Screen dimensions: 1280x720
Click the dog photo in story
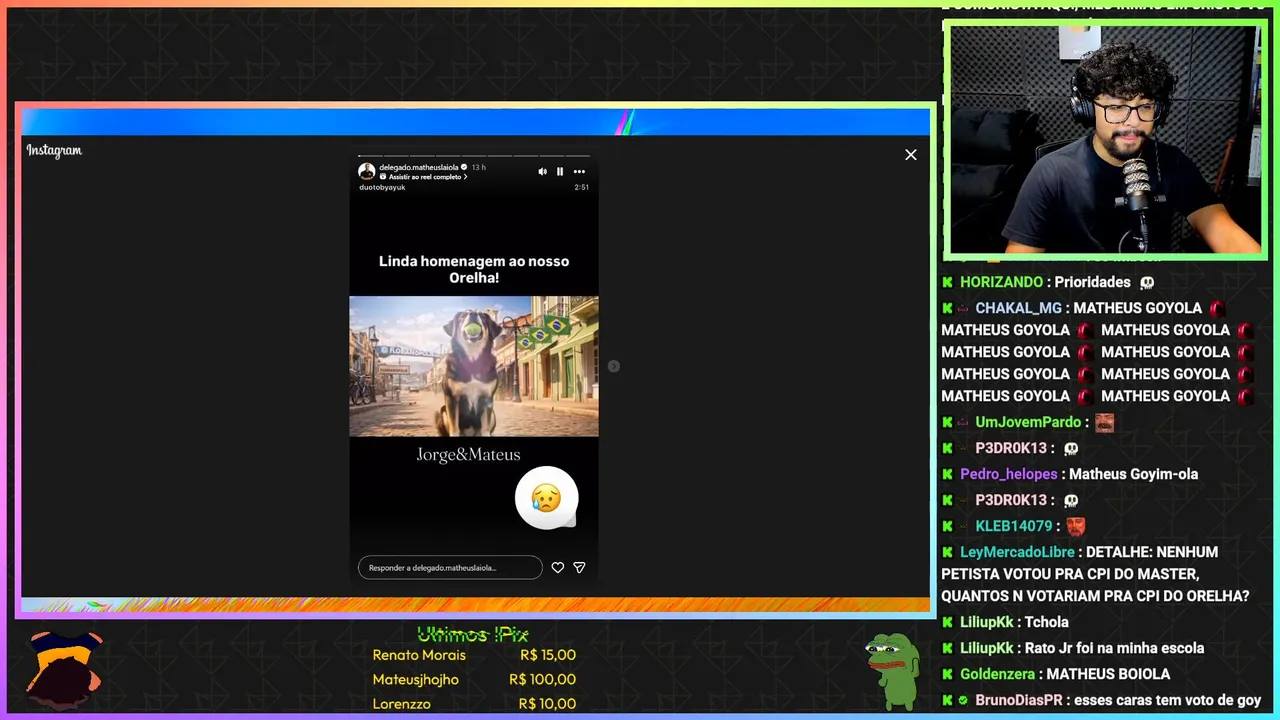tap(474, 366)
